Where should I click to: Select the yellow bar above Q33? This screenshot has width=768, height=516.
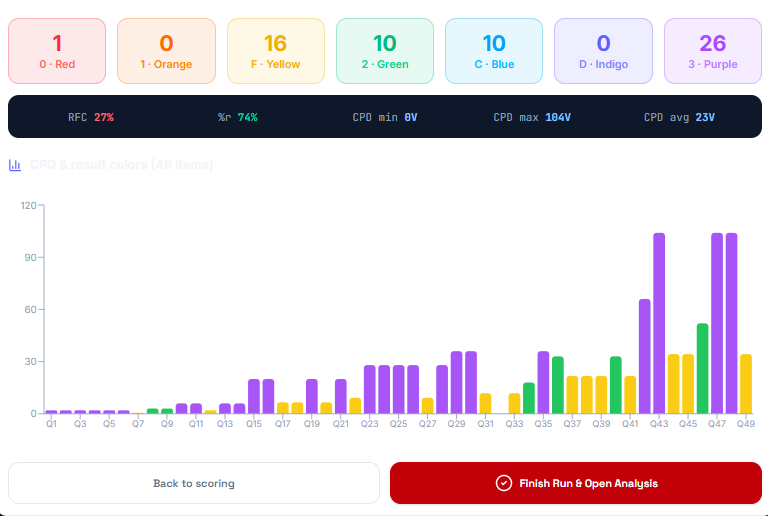click(x=514, y=403)
